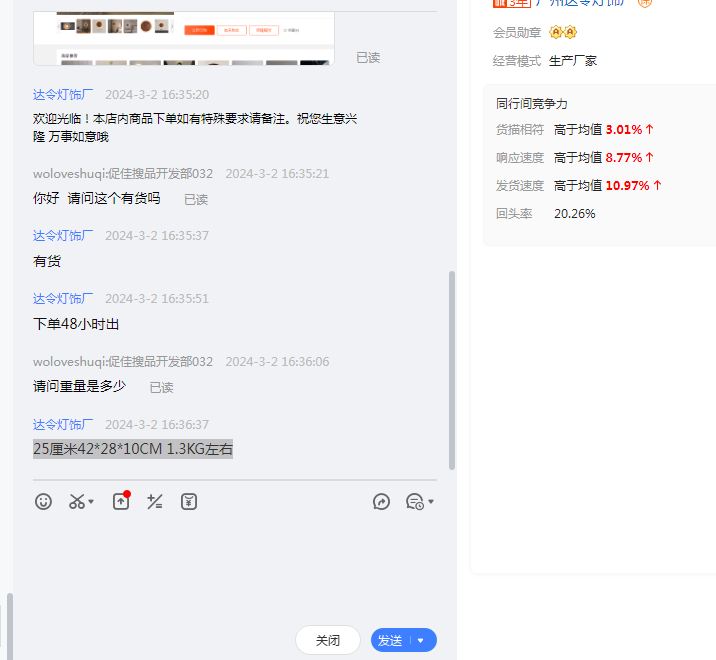Open the emoji picker in chat toolbar
Screen dimensions: 716x660
[43, 502]
